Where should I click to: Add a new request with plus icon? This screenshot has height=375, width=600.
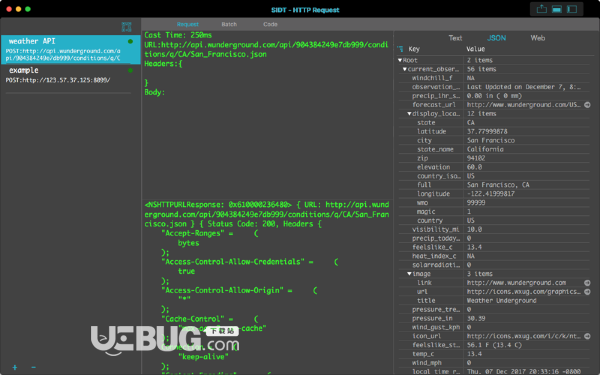pyautogui.click(x=15, y=367)
